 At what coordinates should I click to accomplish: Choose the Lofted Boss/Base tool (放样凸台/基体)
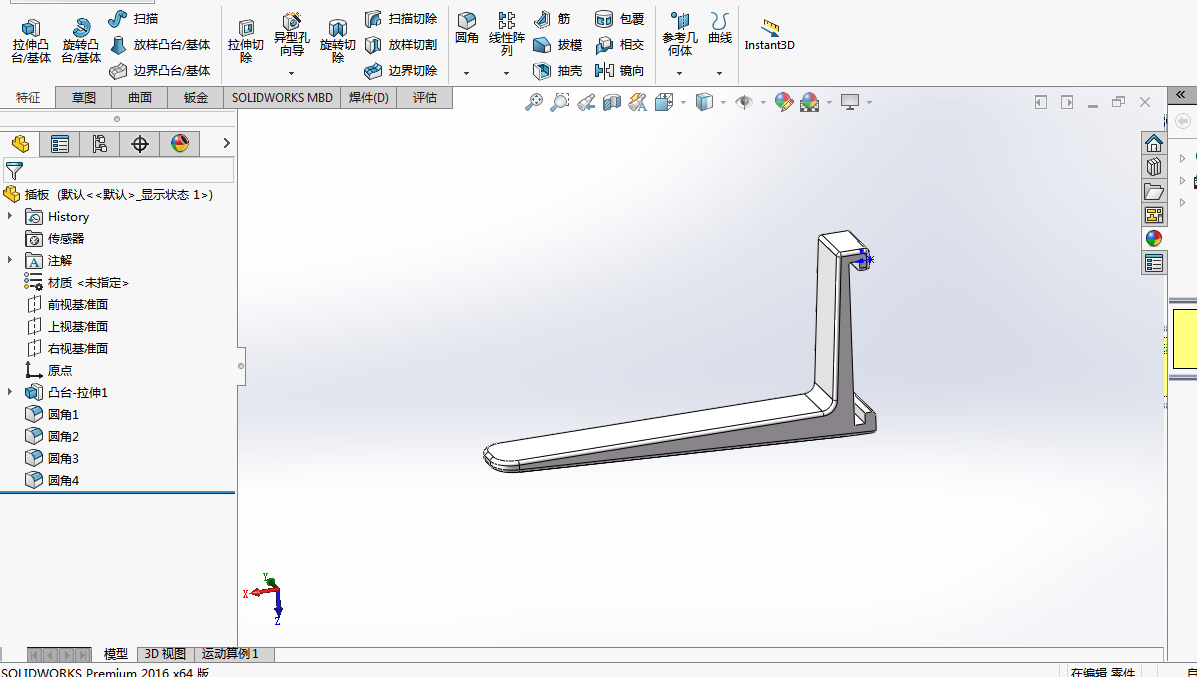tap(160, 45)
